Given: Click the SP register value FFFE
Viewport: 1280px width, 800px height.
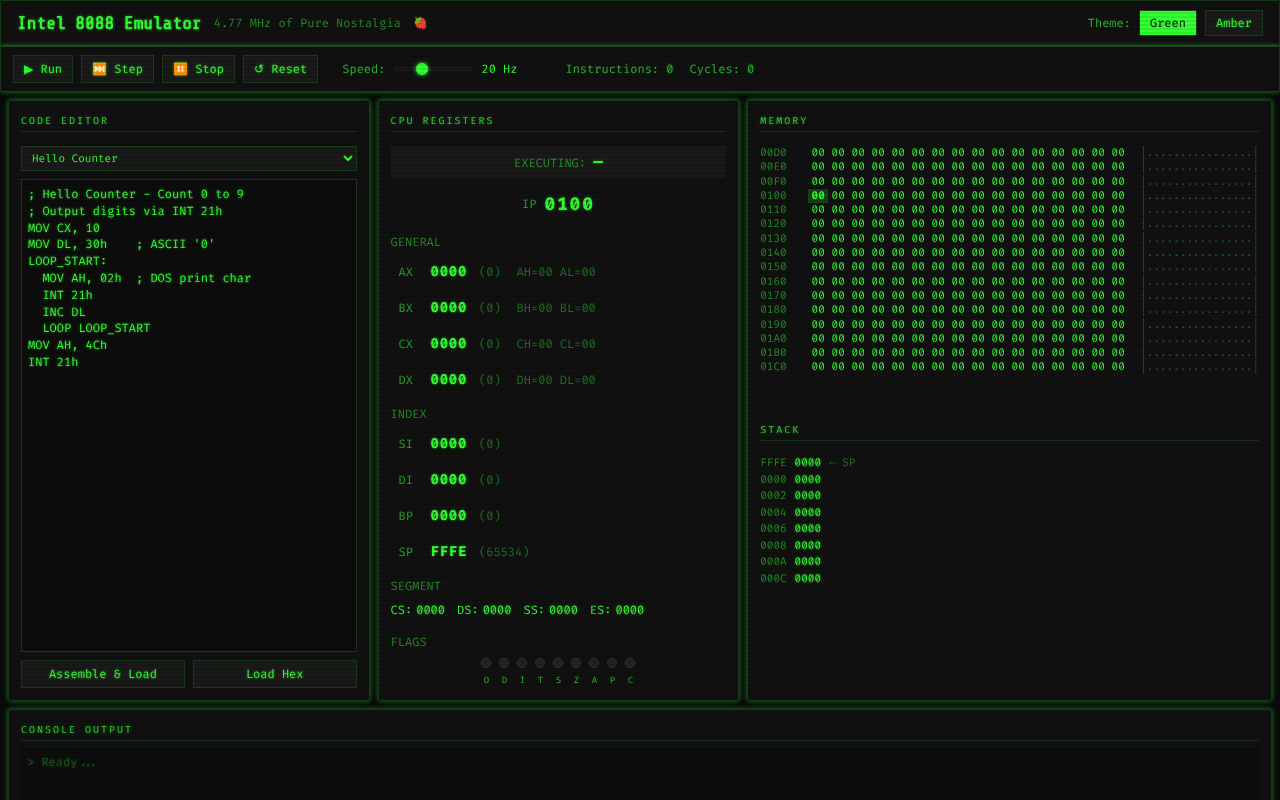Looking at the screenshot, I should [x=448, y=552].
